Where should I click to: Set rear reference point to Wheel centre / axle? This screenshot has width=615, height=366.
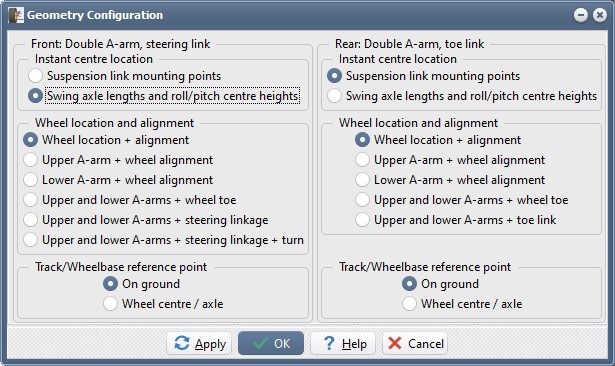(462, 304)
